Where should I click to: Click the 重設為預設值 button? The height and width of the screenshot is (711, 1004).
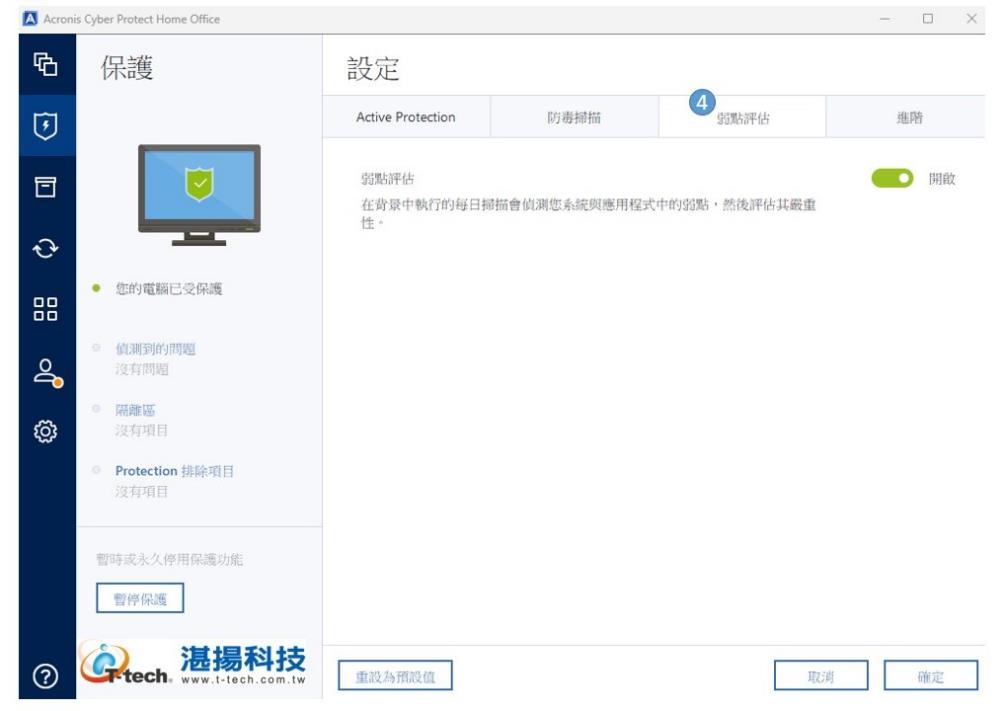pyautogui.click(x=395, y=676)
